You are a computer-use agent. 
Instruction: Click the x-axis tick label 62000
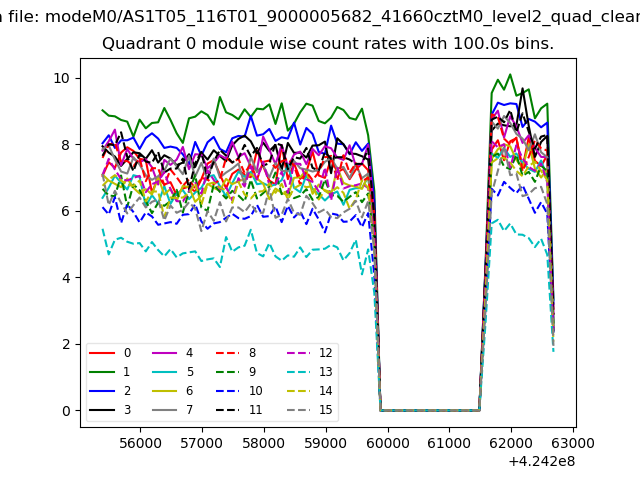pos(511,442)
